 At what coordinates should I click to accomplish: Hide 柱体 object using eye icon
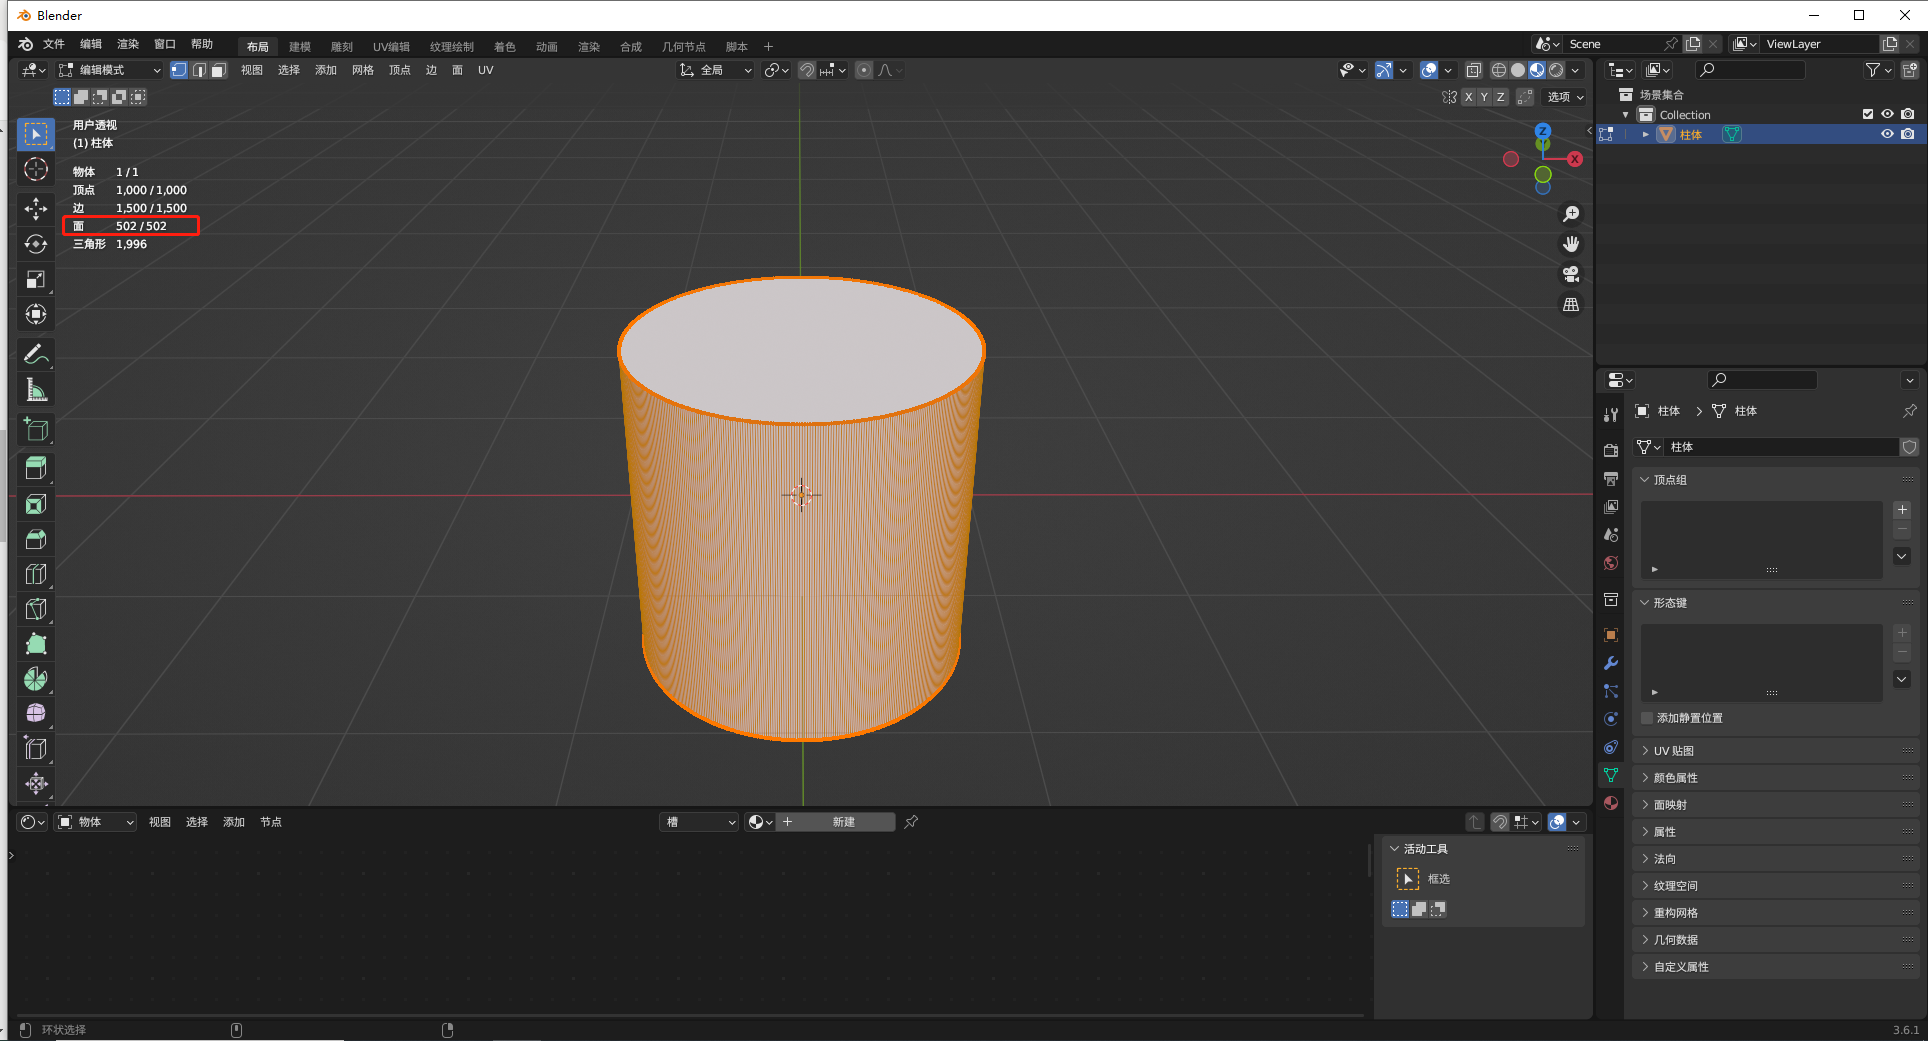coord(1887,134)
